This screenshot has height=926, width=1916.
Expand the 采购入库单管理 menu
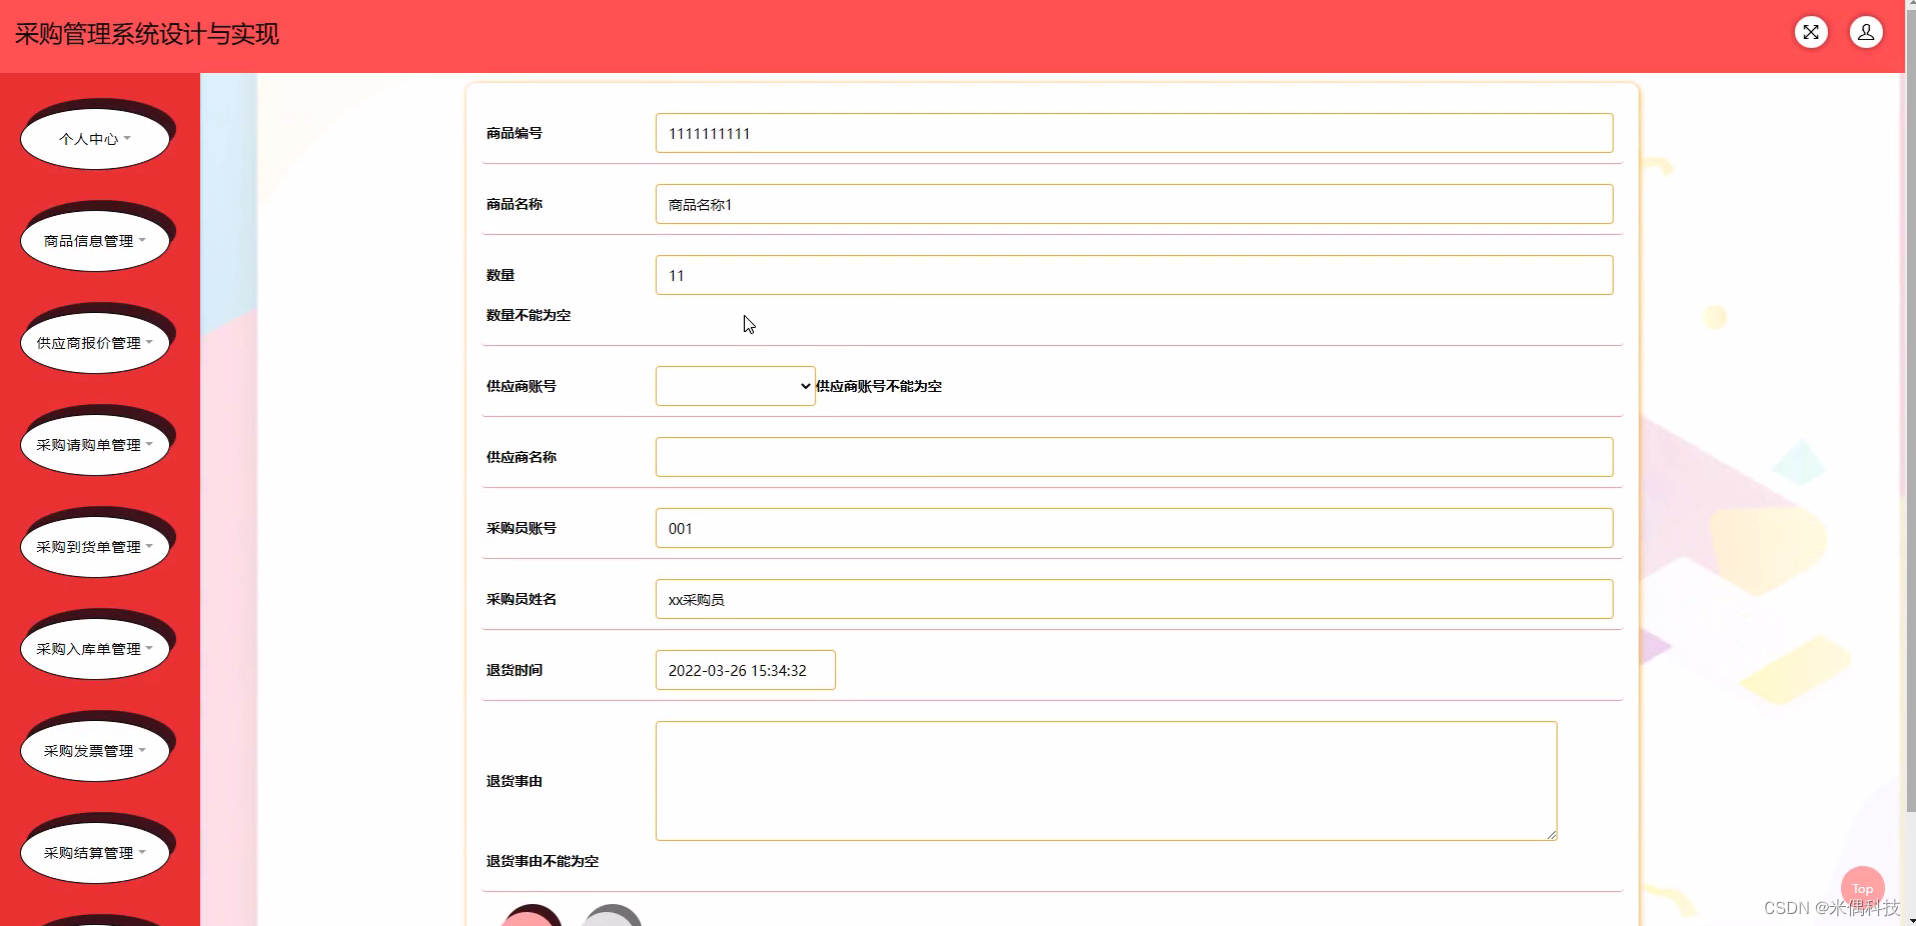tap(95, 649)
